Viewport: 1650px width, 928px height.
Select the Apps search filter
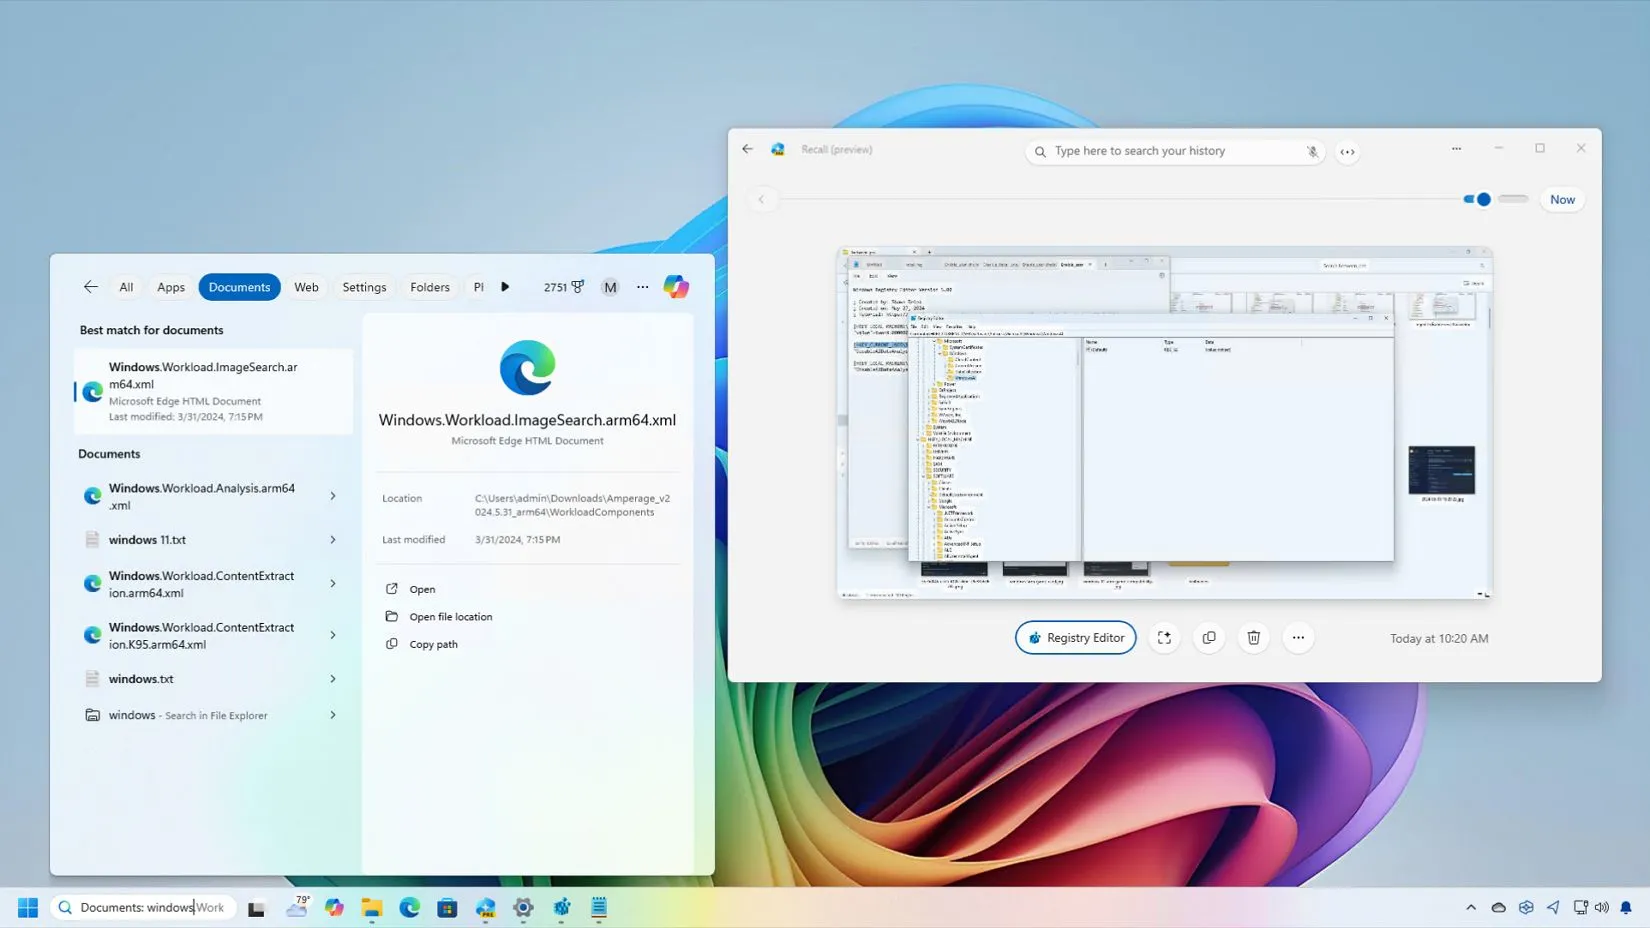click(171, 287)
